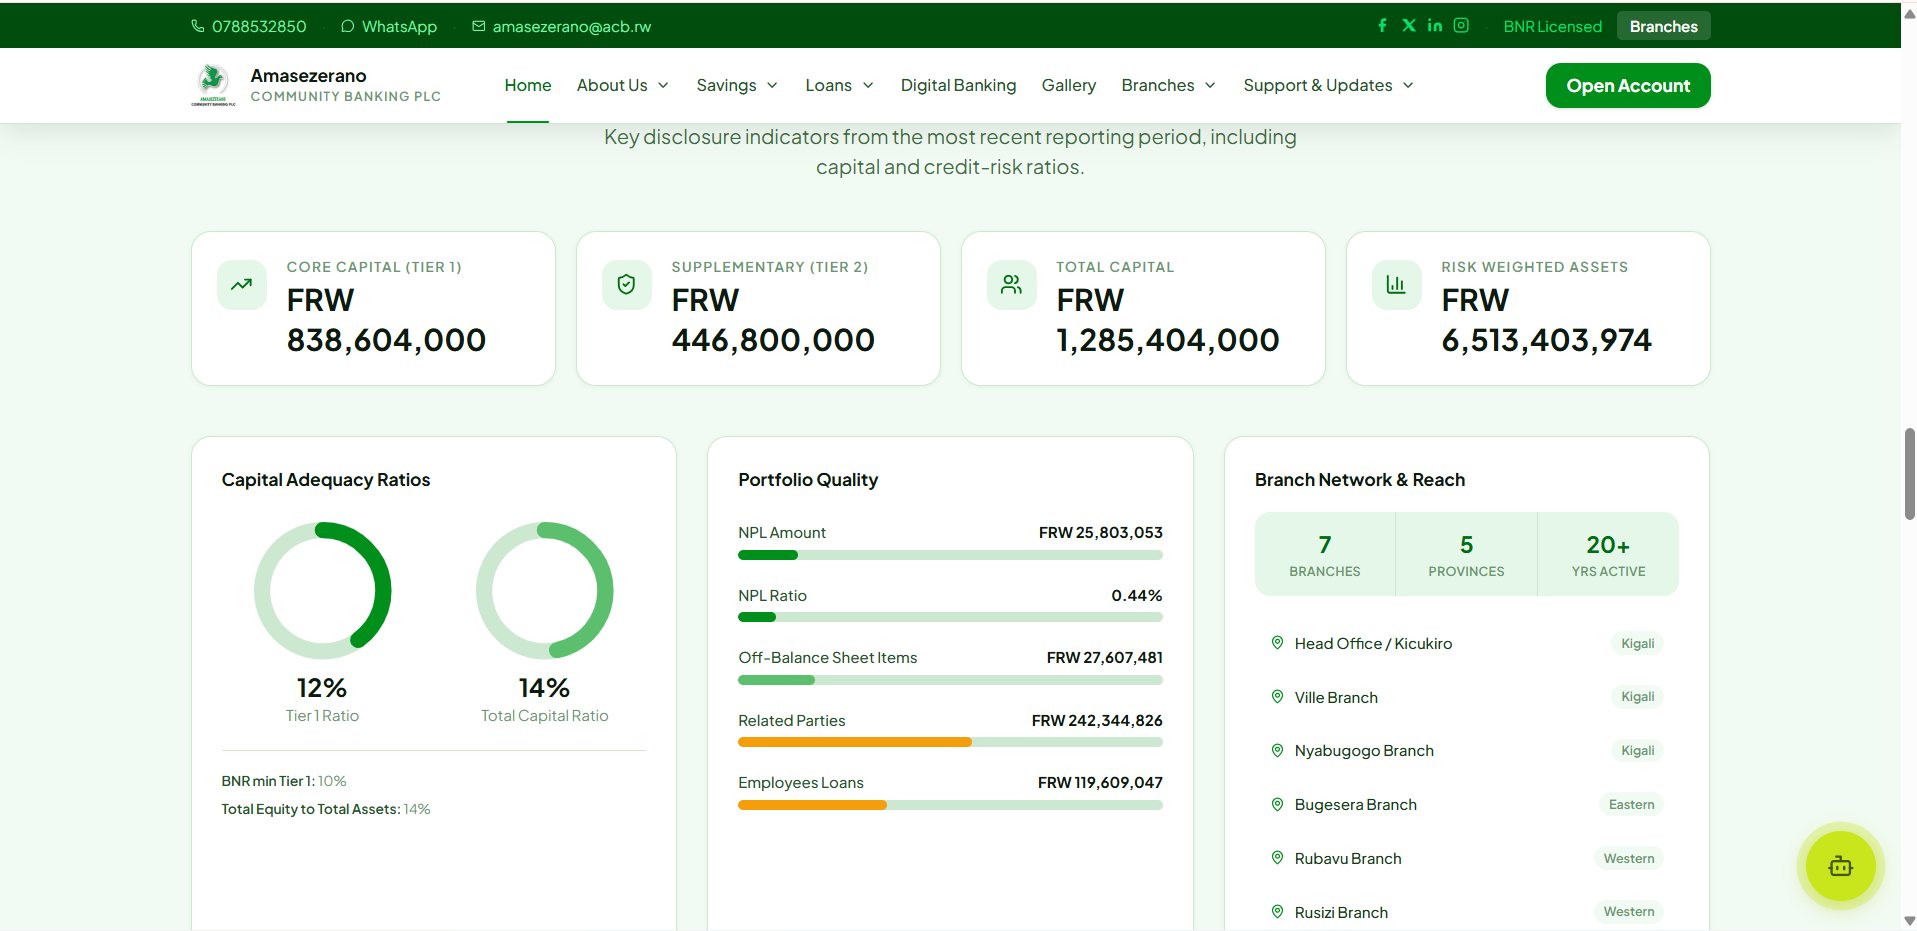The image size is (1917, 931).
Task: Click the bar chart icon on Risk Weighted Assets card
Action: pyautogui.click(x=1397, y=285)
